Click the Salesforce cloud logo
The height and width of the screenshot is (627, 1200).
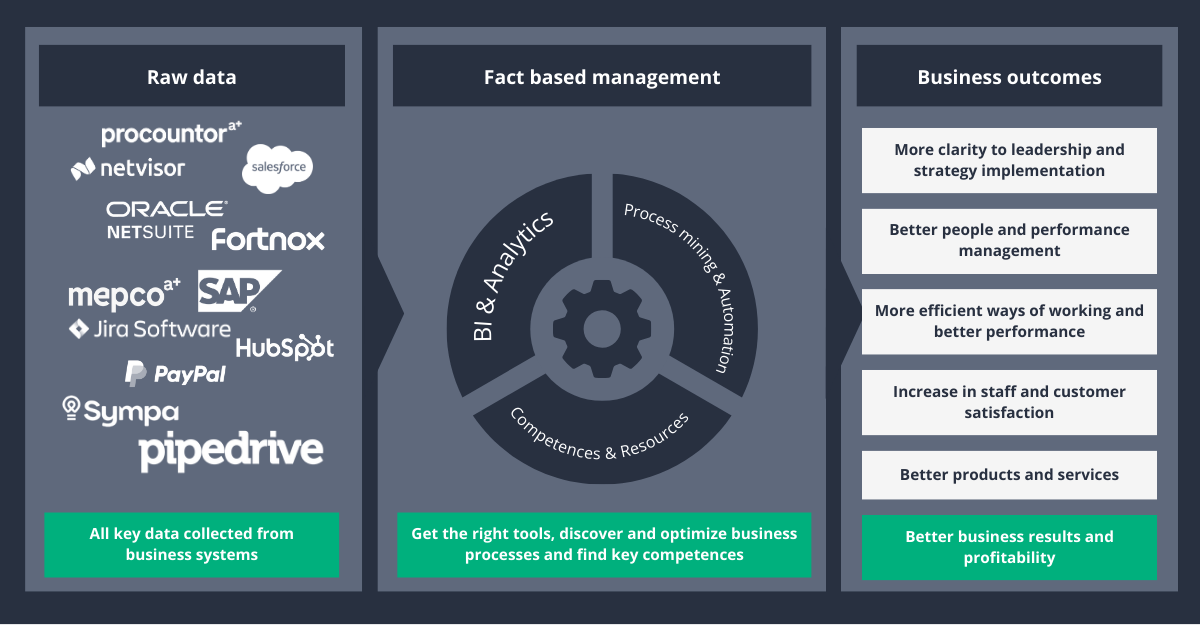point(277,168)
